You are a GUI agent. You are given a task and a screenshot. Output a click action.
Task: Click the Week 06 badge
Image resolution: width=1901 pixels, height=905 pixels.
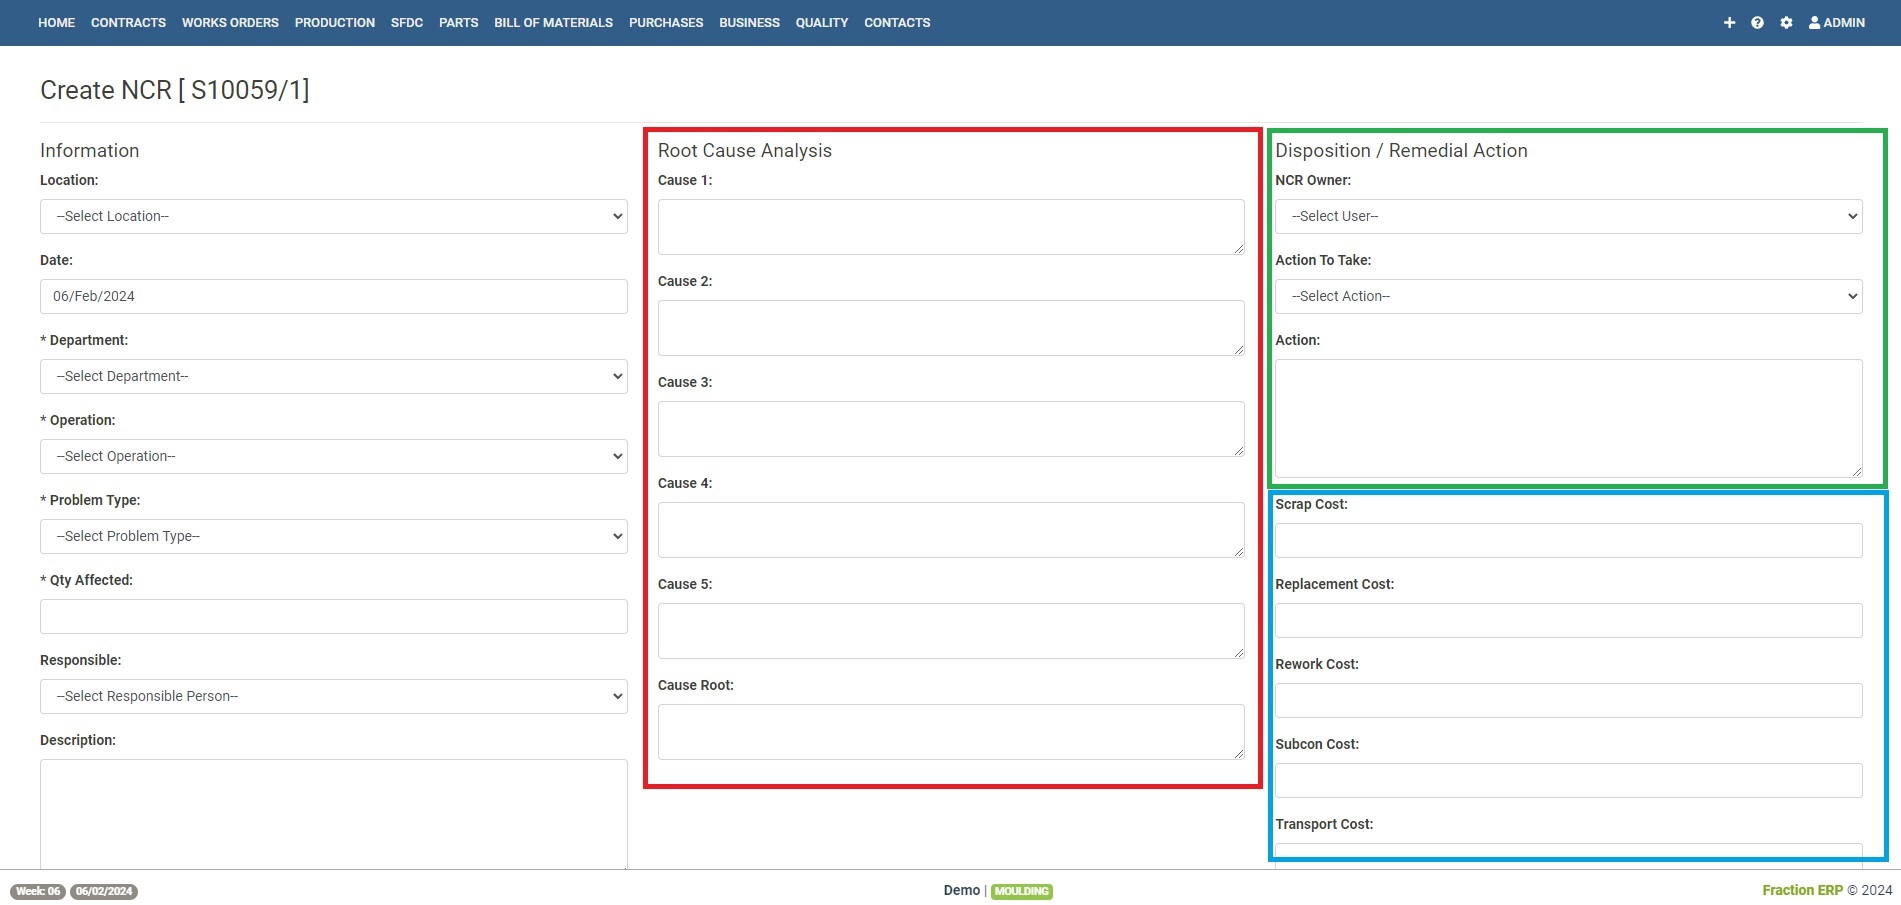38,891
